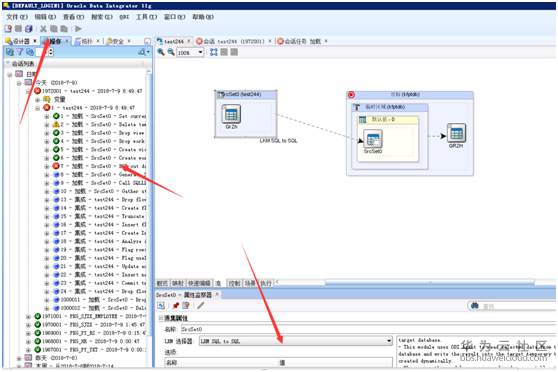Image resolution: width=558 pixels, height=372 pixels.
Task: Open the Edit menu
Action: (45, 17)
